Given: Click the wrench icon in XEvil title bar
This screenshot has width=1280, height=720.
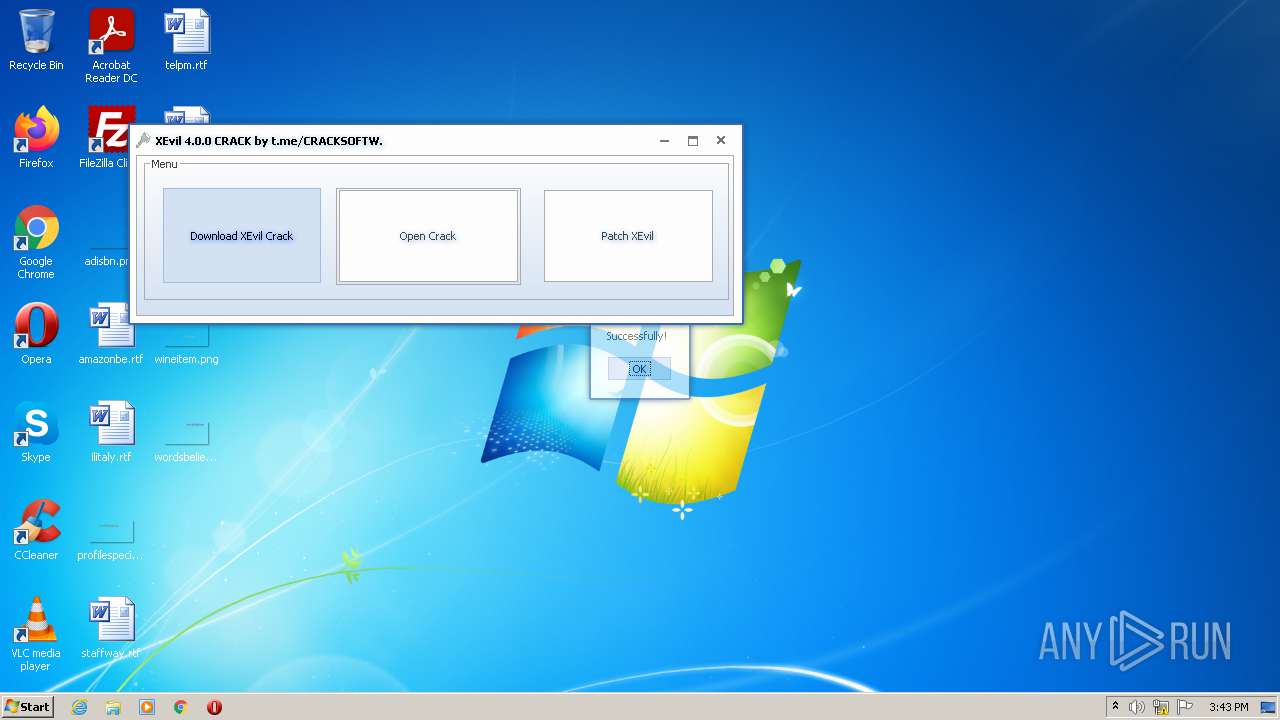Looking at the screenshot, I should pyautogui.click(x=144, y=141).
